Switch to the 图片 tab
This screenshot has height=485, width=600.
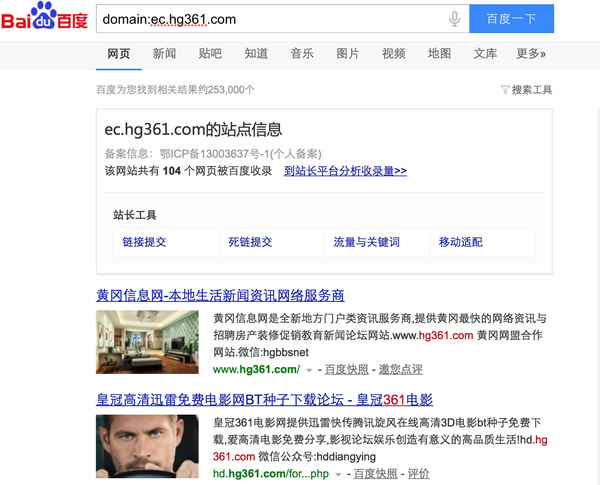click(347, 54)
